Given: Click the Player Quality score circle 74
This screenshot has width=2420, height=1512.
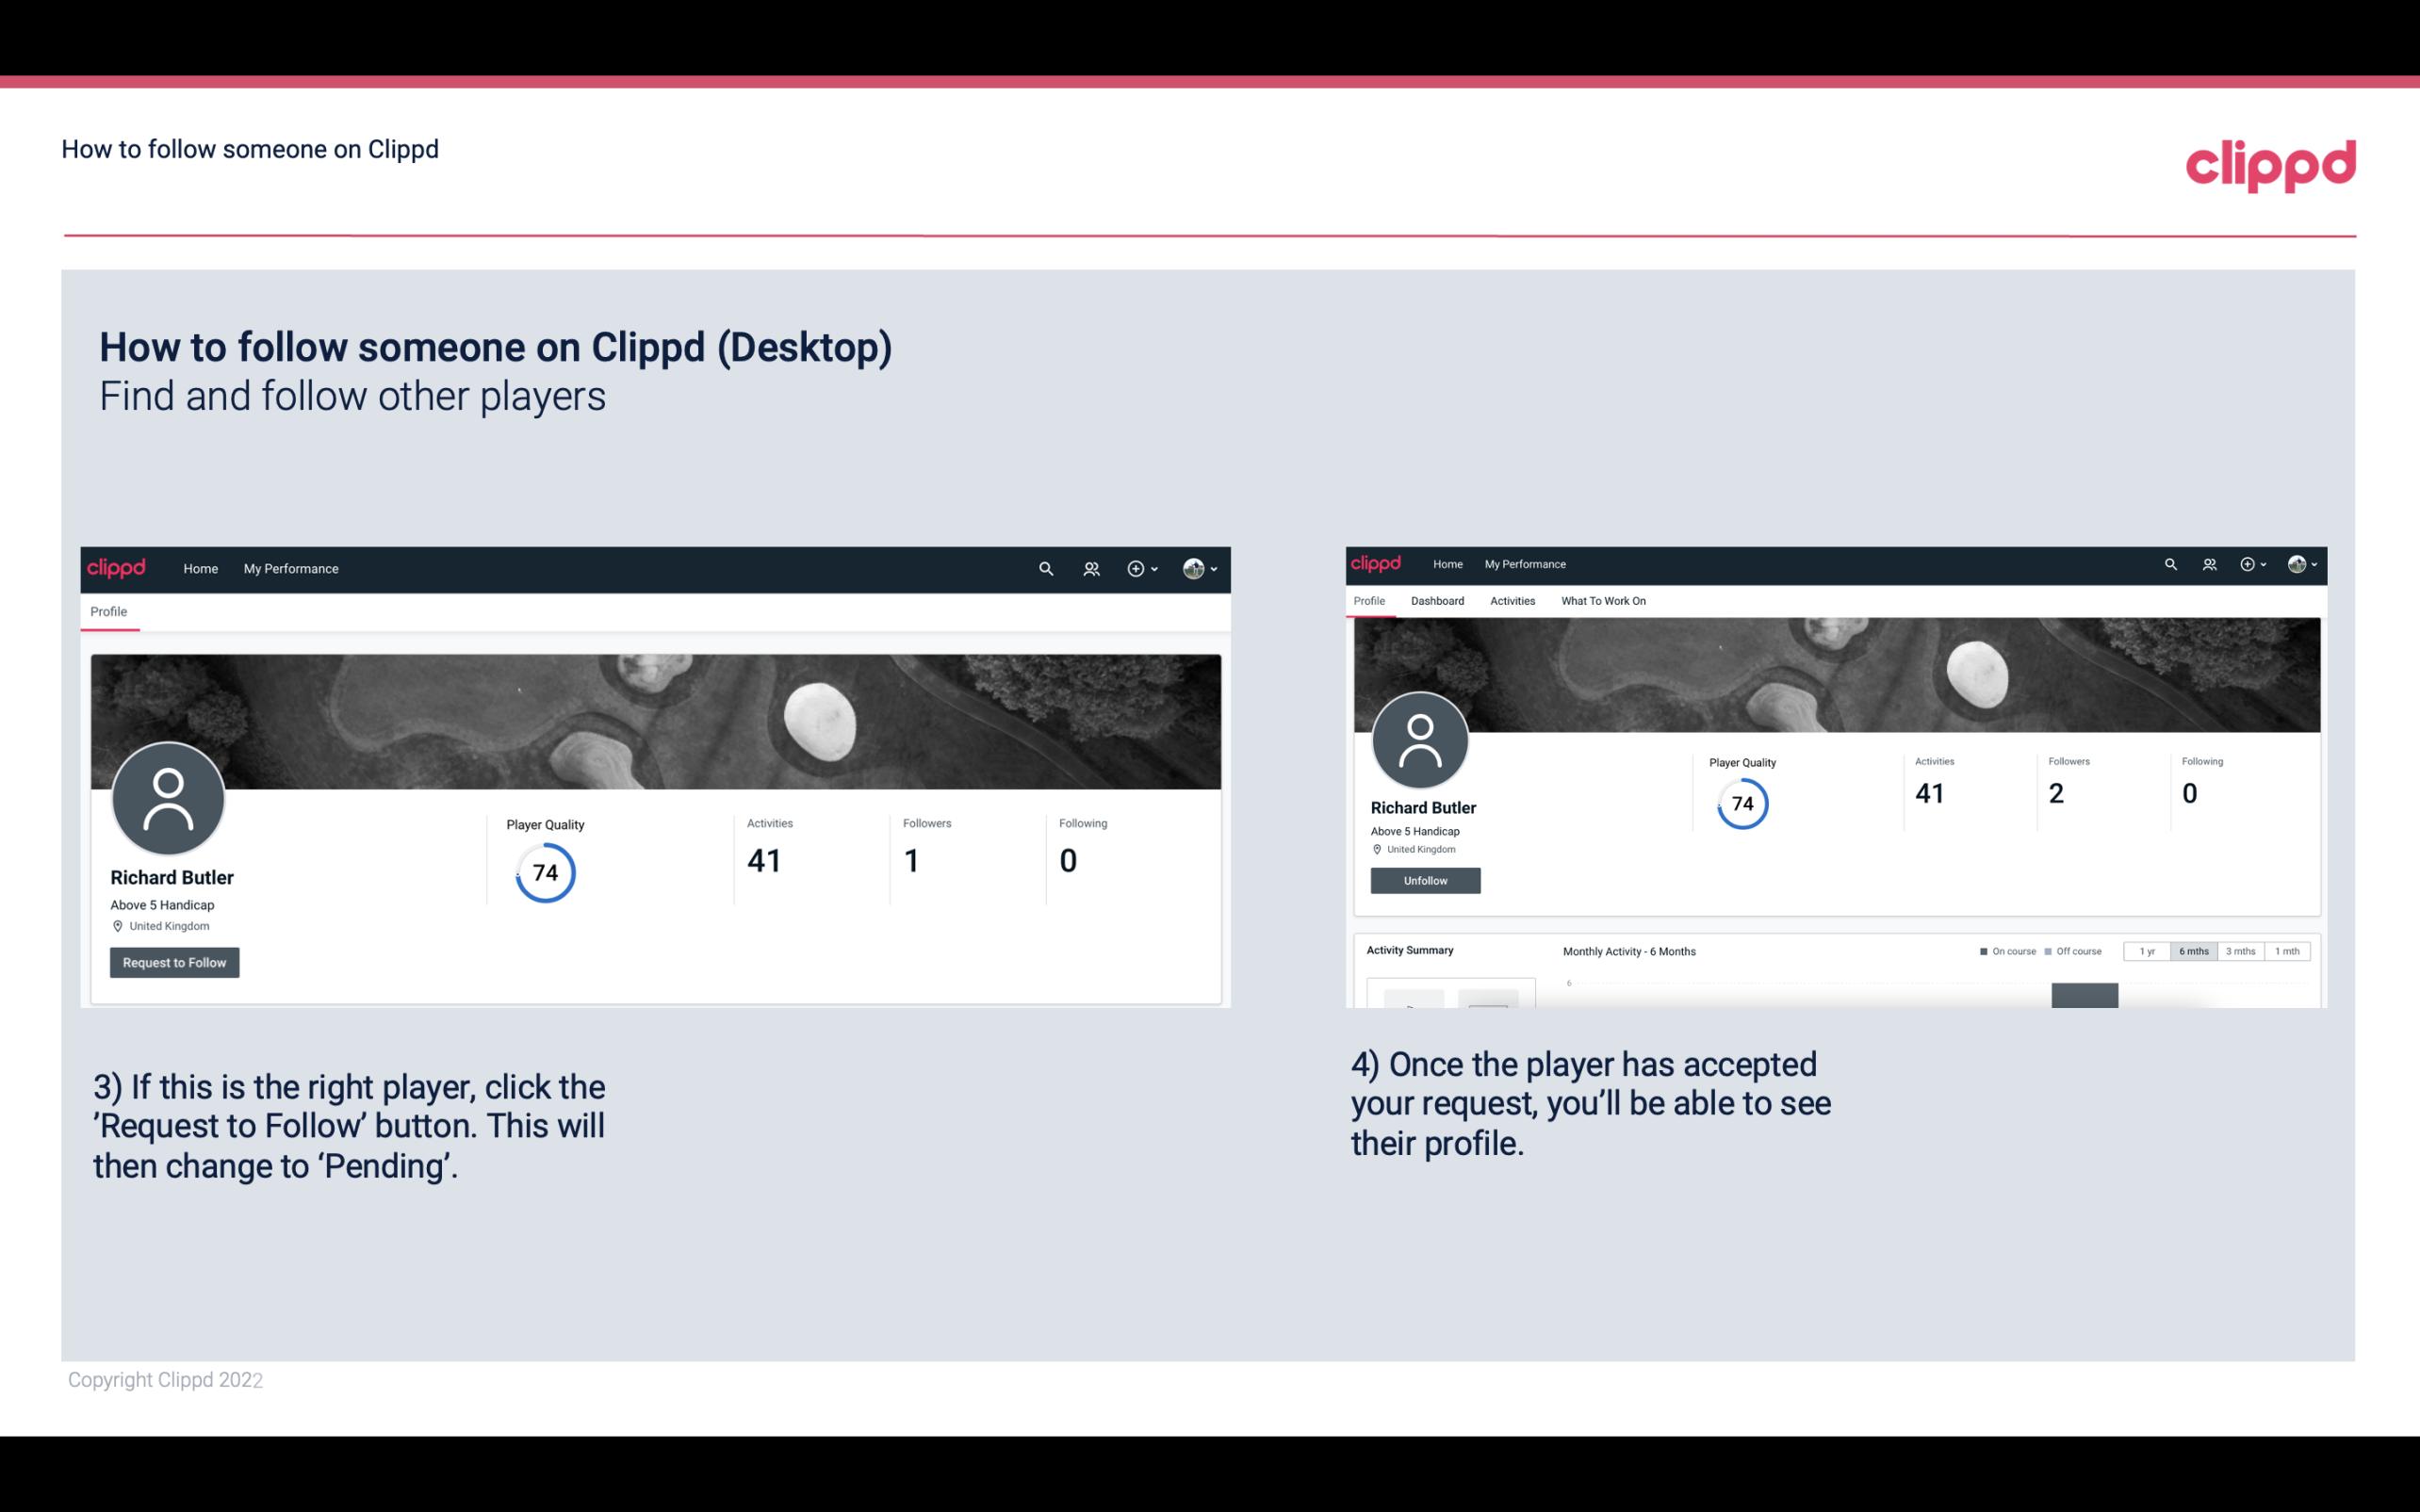Looking at the screenshot, I should tap(544, 871).
